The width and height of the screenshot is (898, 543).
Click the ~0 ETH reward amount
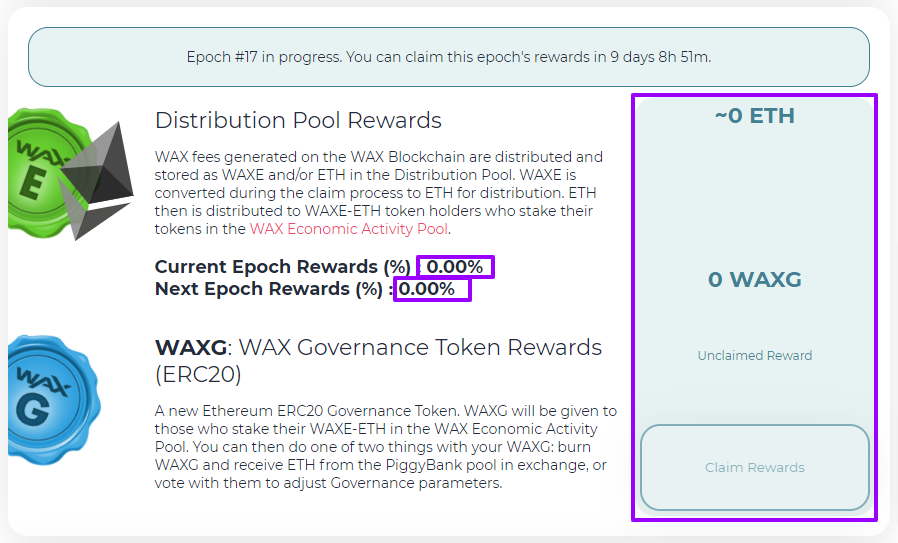[x=754, y=116]
